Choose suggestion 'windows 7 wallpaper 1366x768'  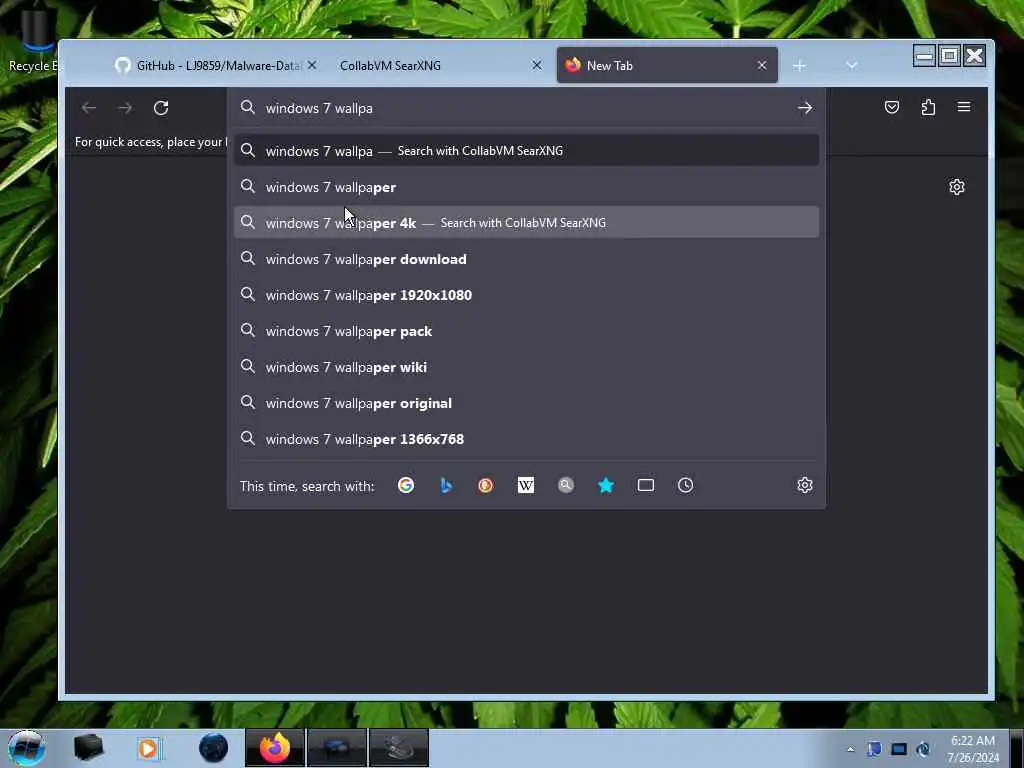point(526,439)
